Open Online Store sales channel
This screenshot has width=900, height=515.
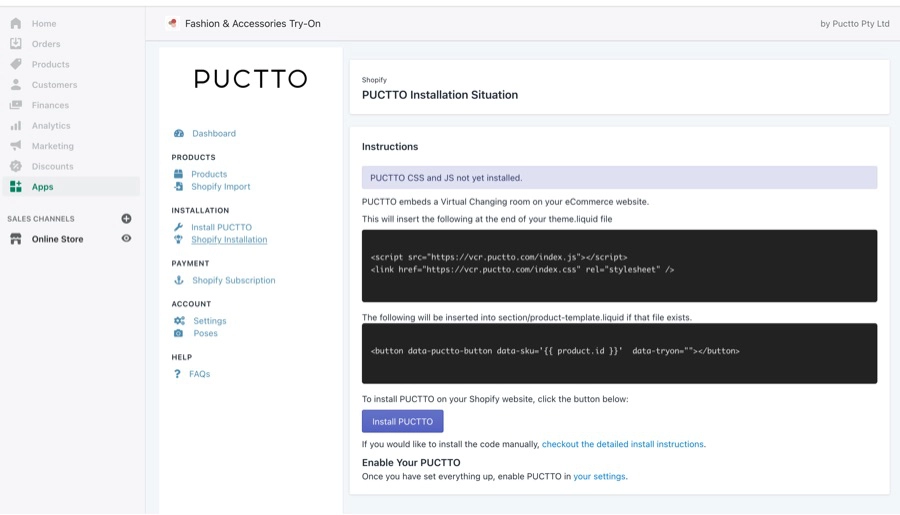click(57, 239)
